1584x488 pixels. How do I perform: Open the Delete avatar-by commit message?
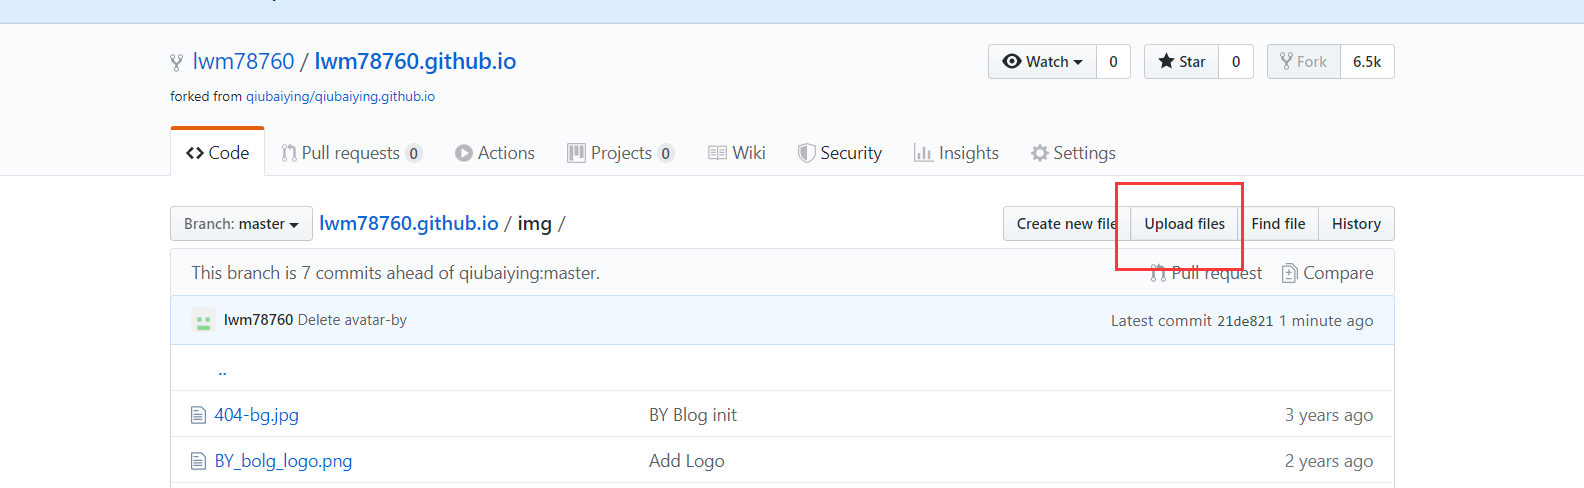coord(352,320)
